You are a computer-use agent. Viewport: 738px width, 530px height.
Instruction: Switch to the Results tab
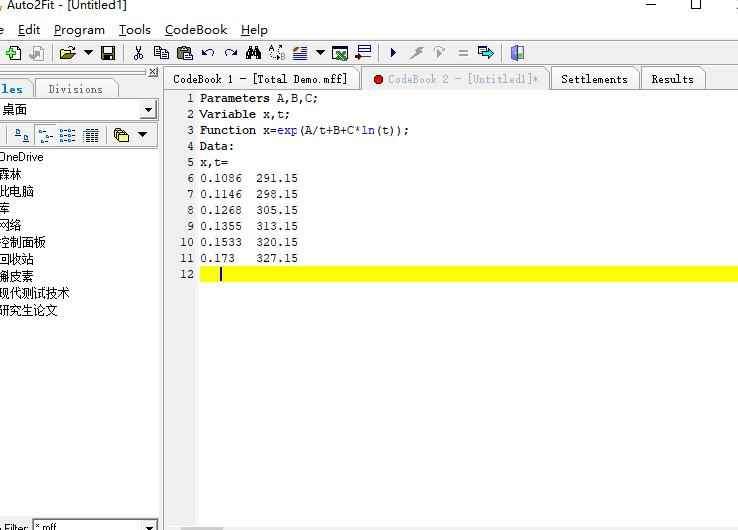pyautogui.click(x=672, y=79)
